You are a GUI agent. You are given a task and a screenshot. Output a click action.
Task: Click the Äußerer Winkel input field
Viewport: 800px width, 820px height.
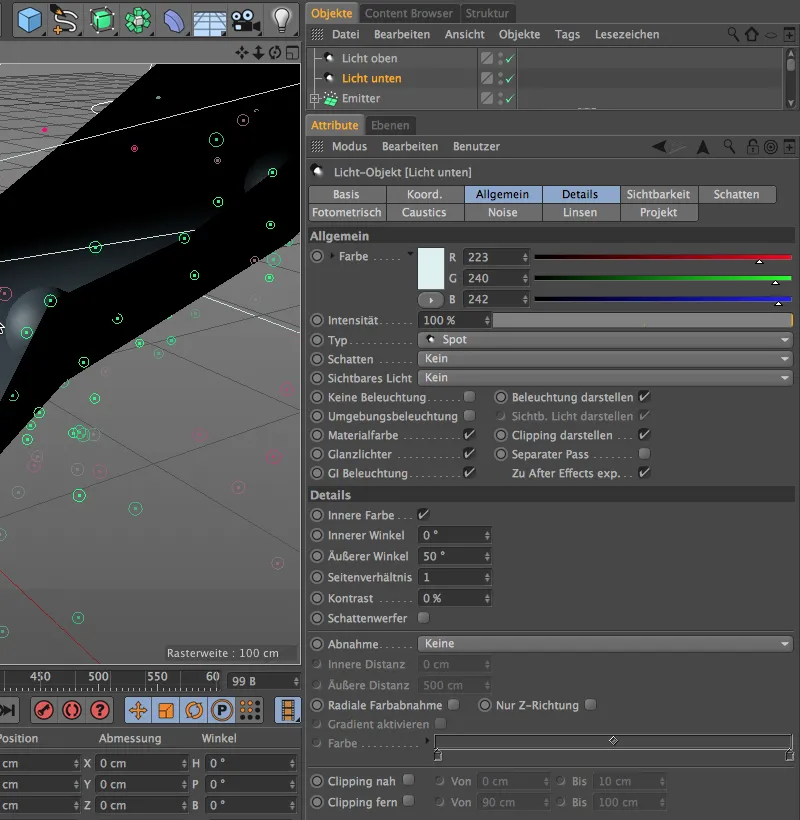coord(450,556)
